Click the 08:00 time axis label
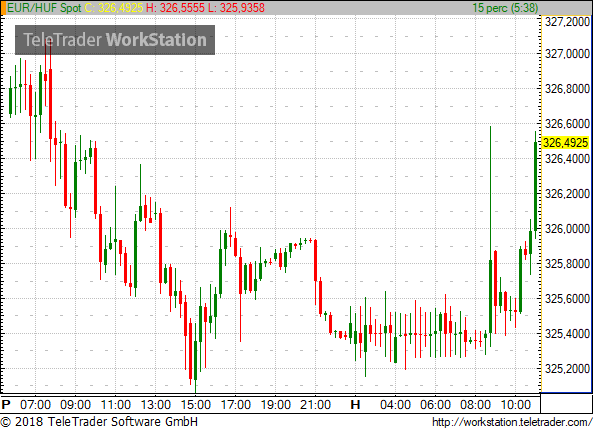The width and height of the screenshot is (593, 431). tap(475, 405)
